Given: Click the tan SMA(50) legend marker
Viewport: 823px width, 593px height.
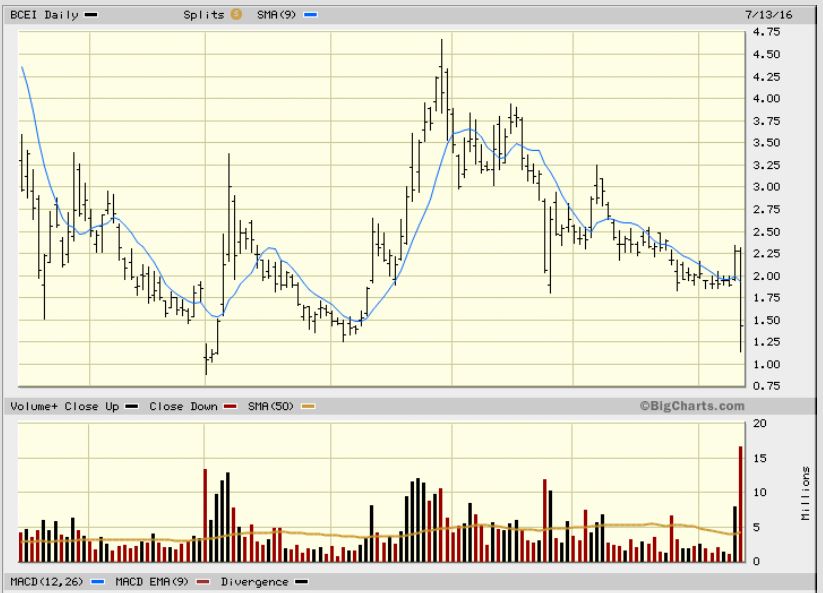Looking at the screenshot, I should pyautogui.click(x=308, y=407).
